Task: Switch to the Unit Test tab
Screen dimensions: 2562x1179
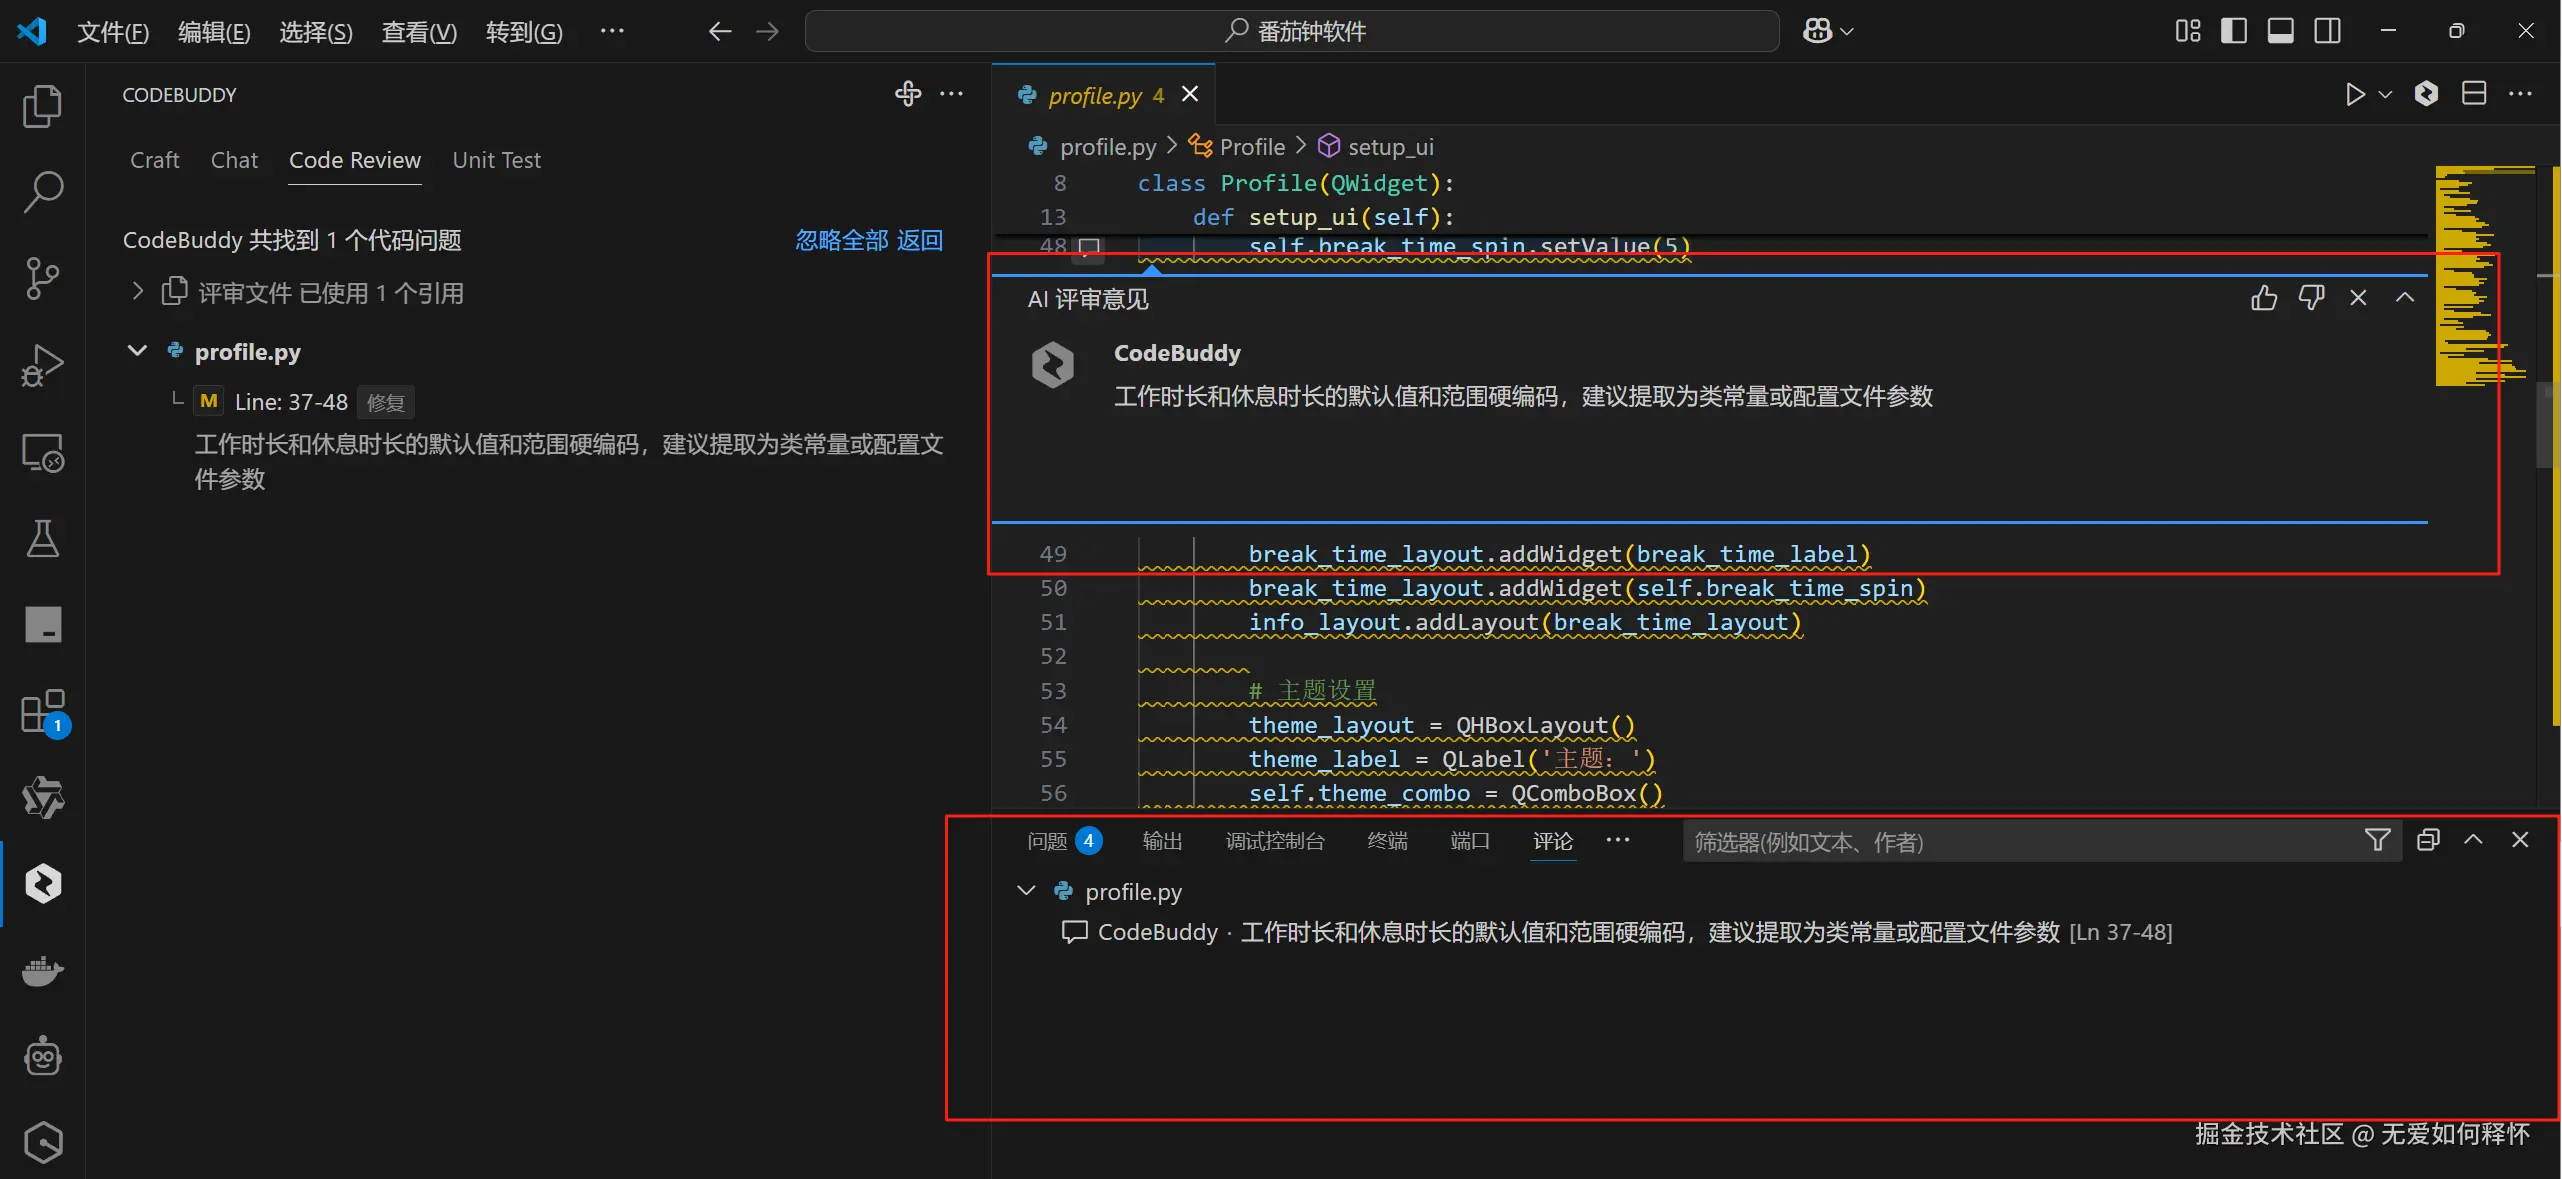Action: point(496,160)
